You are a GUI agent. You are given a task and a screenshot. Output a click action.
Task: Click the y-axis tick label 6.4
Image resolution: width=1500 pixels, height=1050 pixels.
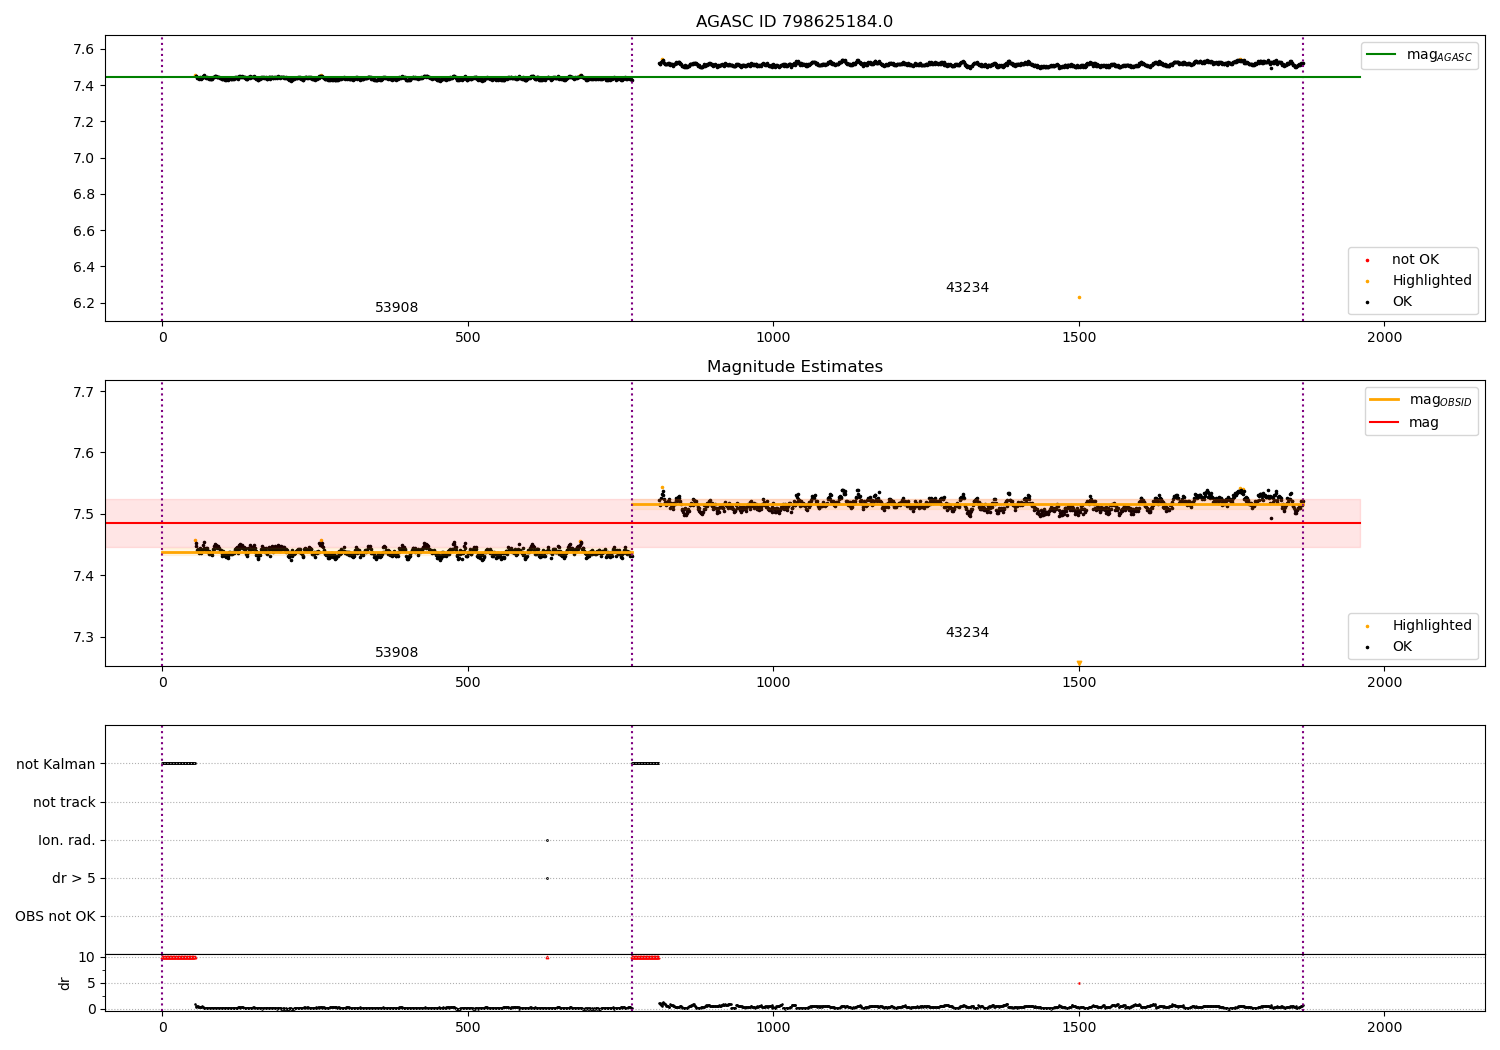[84, 267]
